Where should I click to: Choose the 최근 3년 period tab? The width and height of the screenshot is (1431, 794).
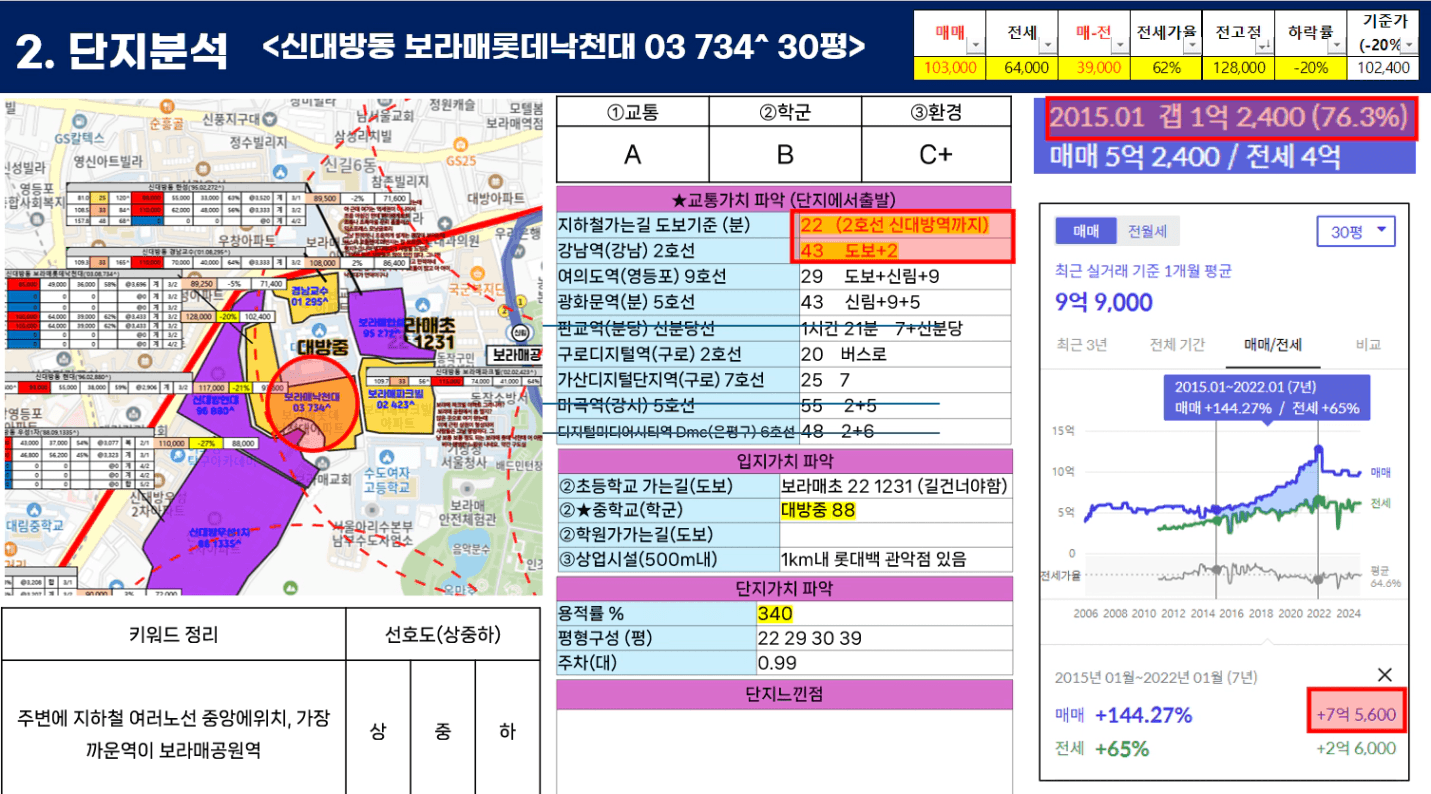click(x=1081, y=344)
